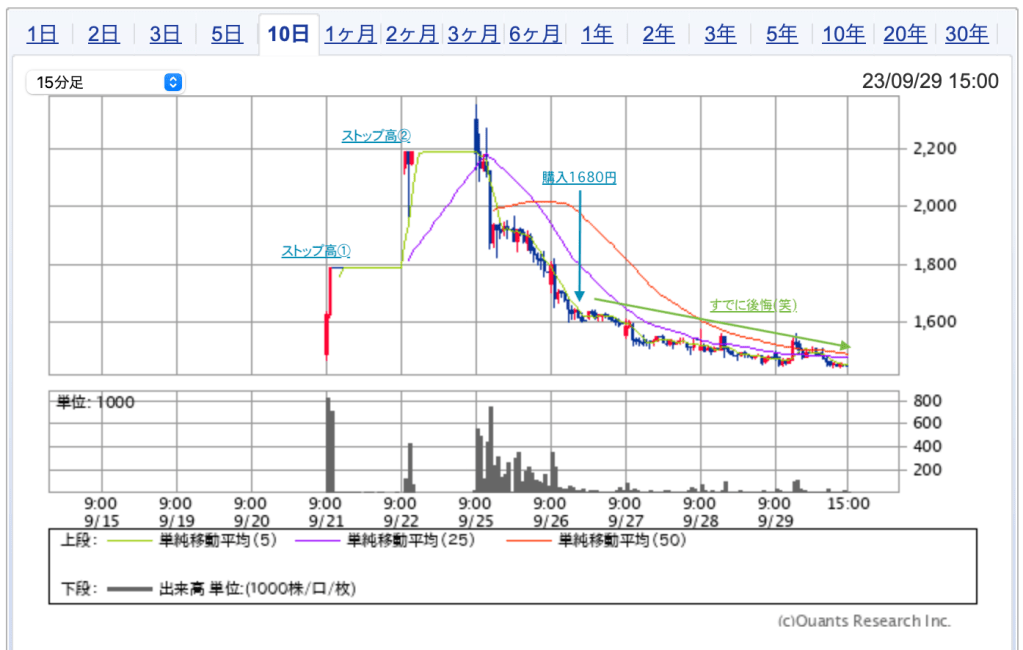1023x650 pixels.
Task: Click the 購入1680円 annotation label
Action: point(579,177)
